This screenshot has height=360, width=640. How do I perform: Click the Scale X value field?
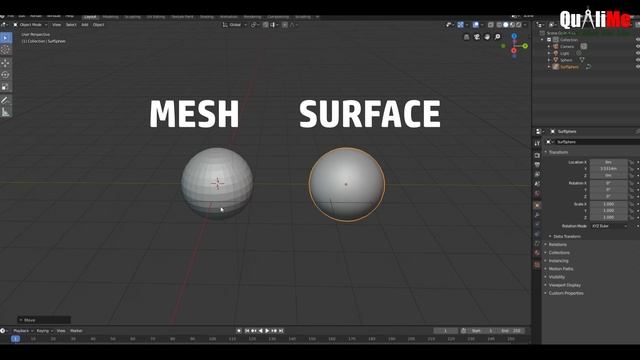pyautogui.click(x=609, y=204)
